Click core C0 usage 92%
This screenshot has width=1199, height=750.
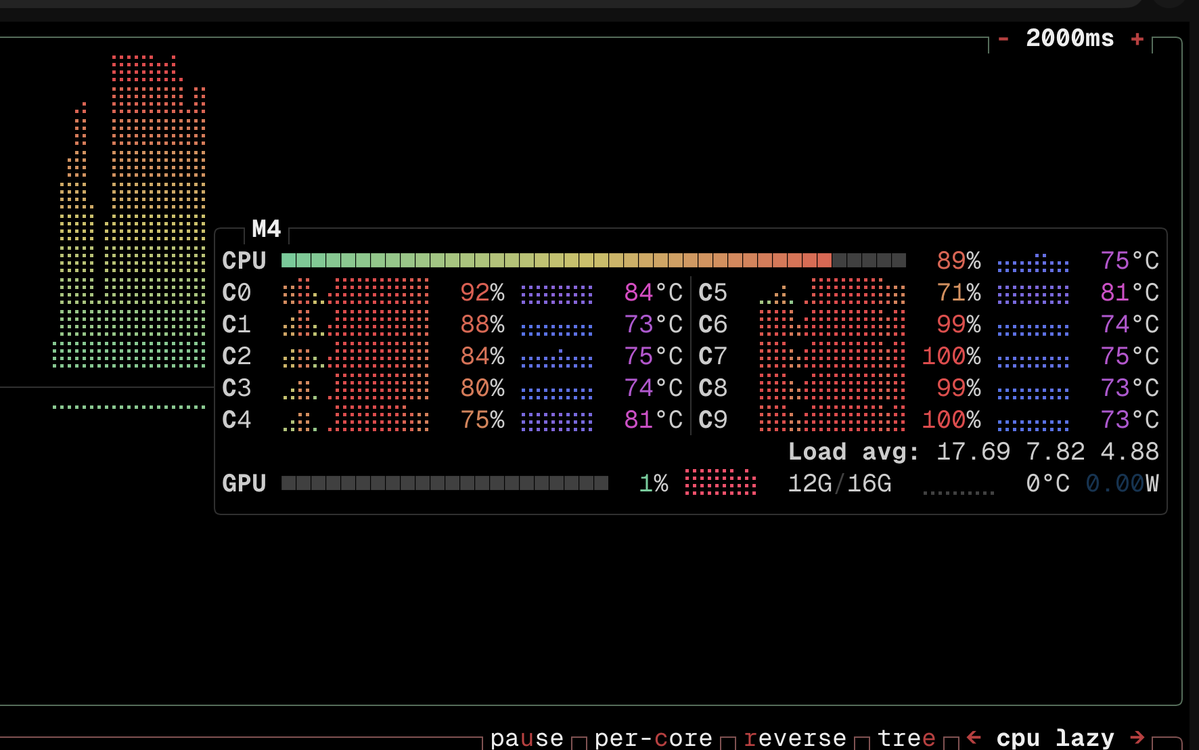pyautogui.click(x=482, y=293)
